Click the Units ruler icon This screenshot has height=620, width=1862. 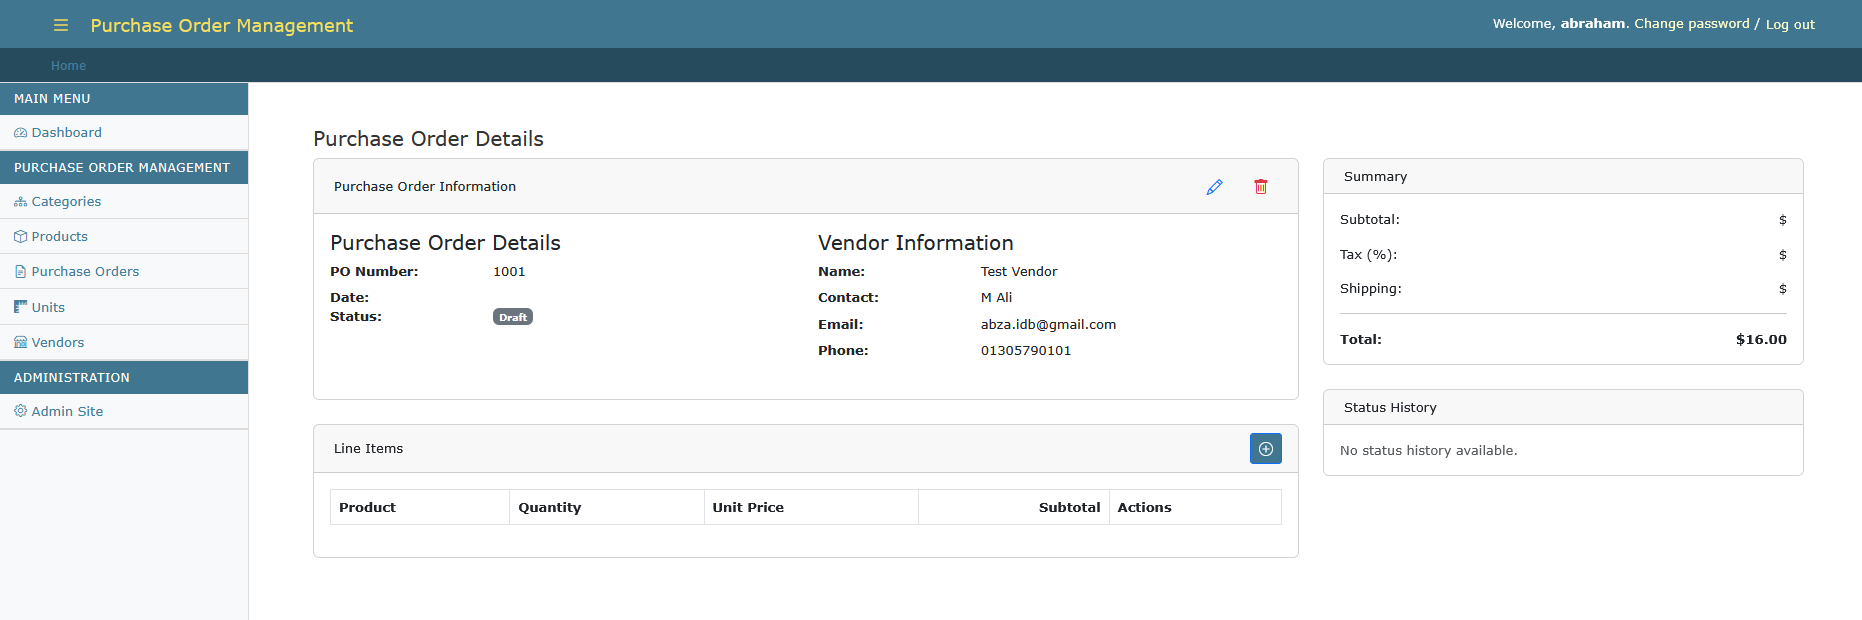tap(20, 307)
